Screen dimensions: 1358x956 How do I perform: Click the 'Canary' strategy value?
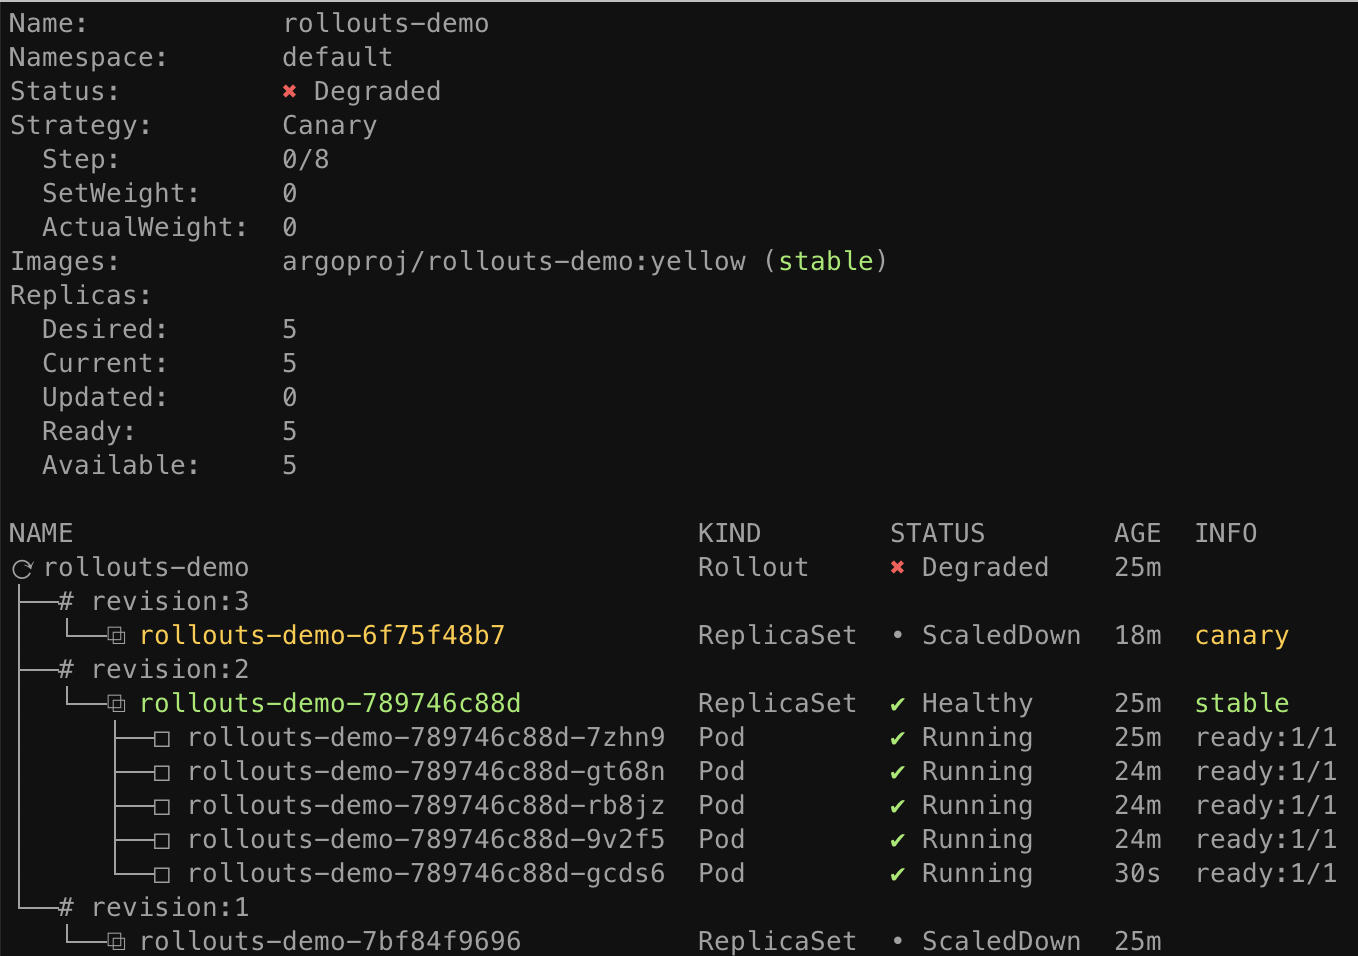pos(330,125)
